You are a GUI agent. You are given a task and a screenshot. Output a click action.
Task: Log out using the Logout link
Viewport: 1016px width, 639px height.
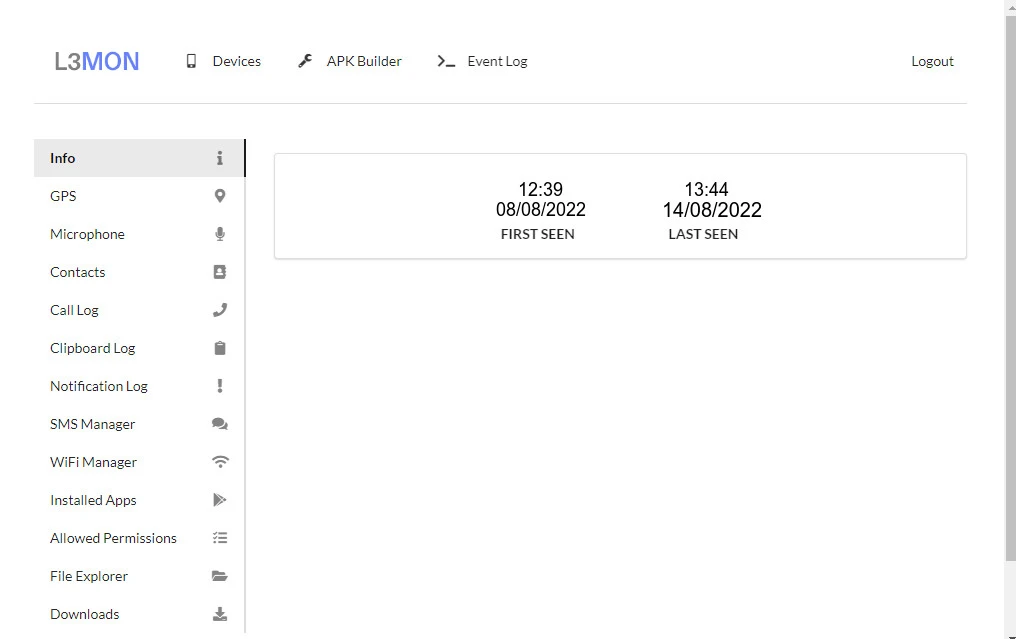coord(932,61)
